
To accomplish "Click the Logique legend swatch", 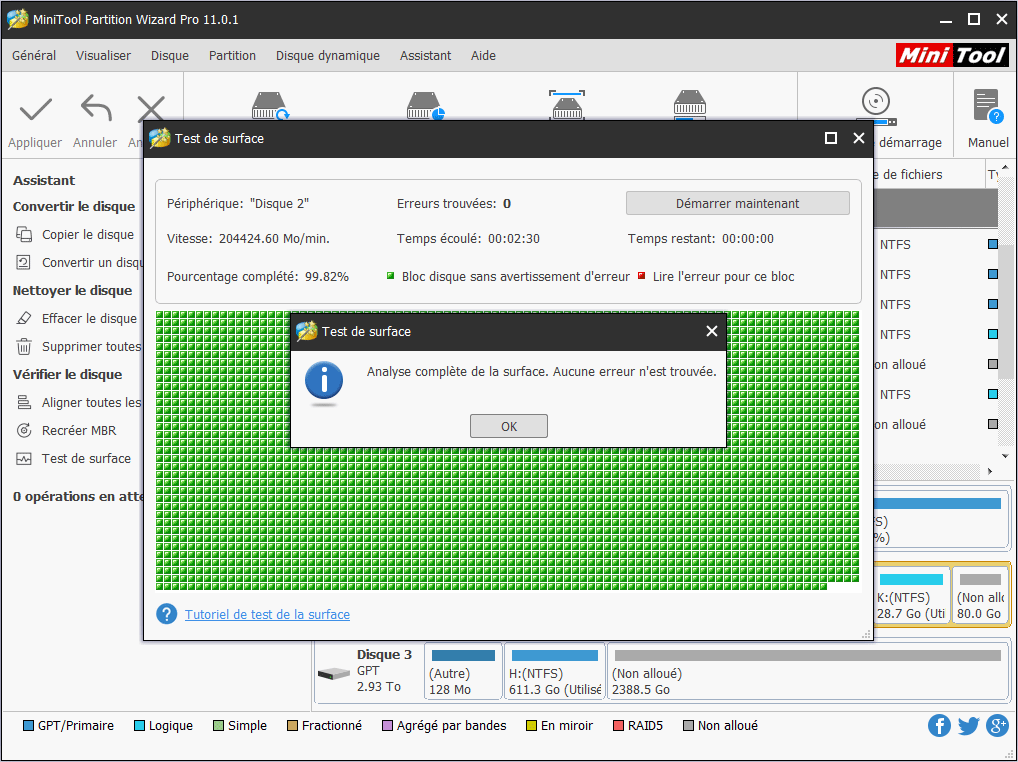I will [x=139, y=726].
